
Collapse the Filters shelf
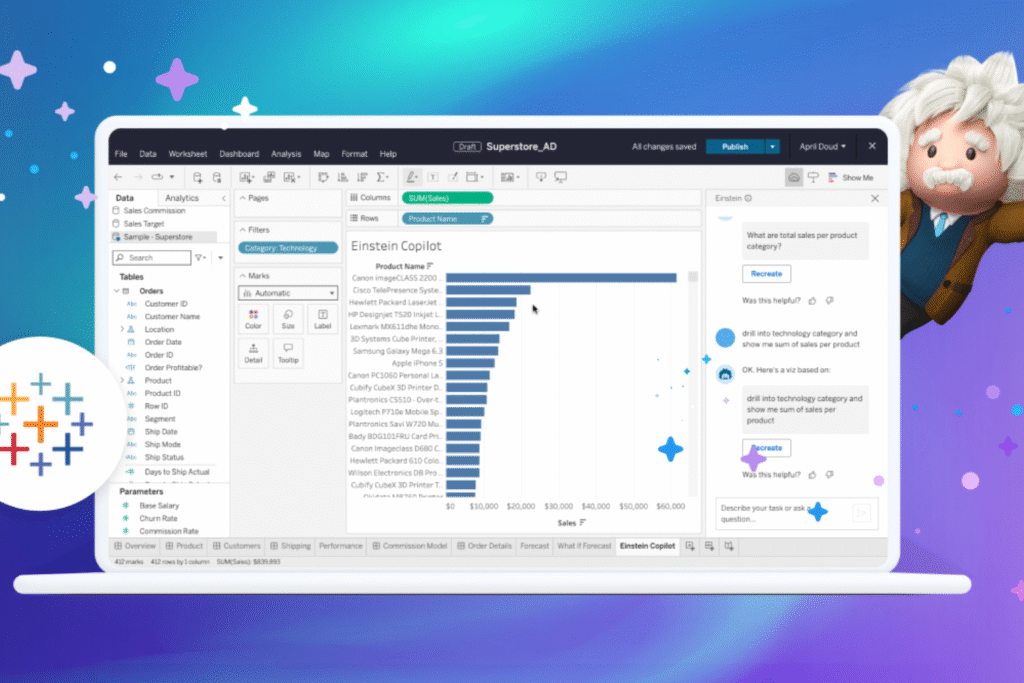click(x=243, y=230)
